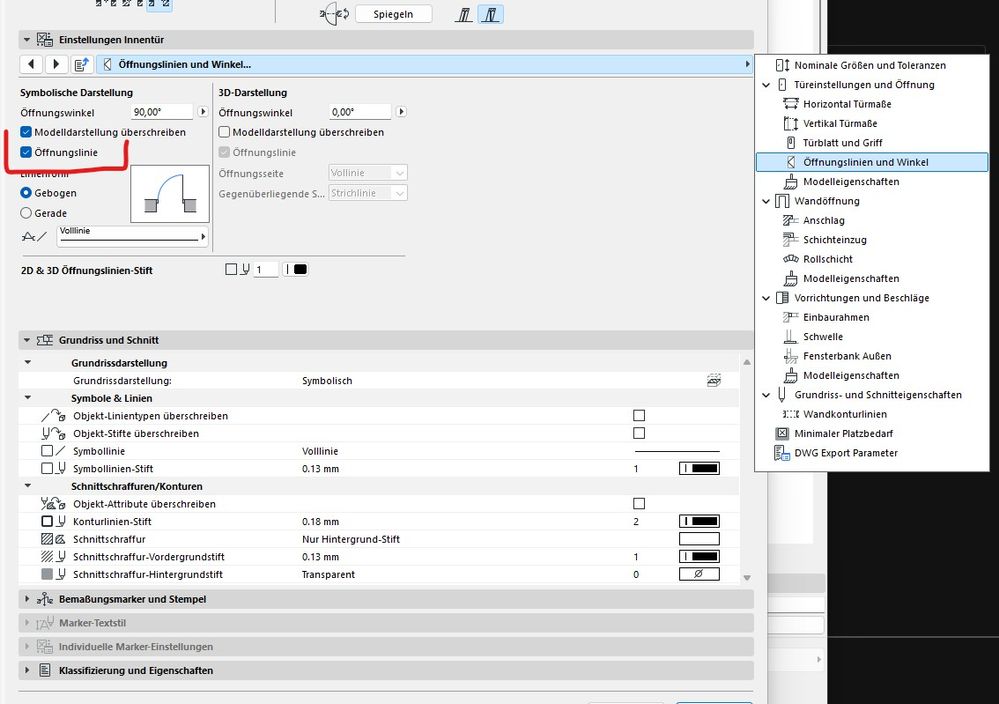Select highlighted door flip orientation icon
The height and width of the screenshot is (704, 999).
pos(490,14)
